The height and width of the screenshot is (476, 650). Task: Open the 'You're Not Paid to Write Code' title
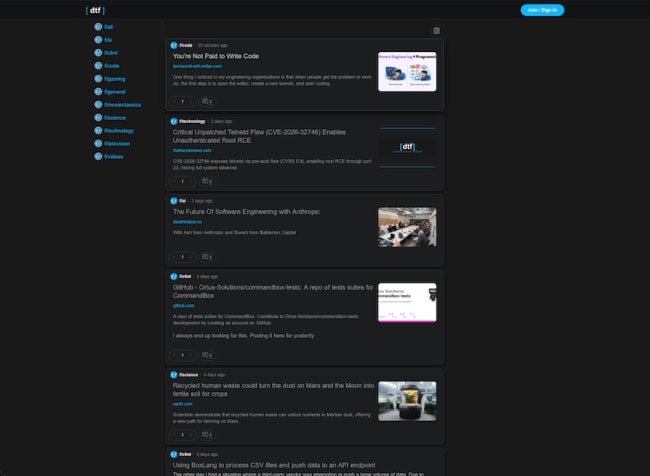point(216,56)
